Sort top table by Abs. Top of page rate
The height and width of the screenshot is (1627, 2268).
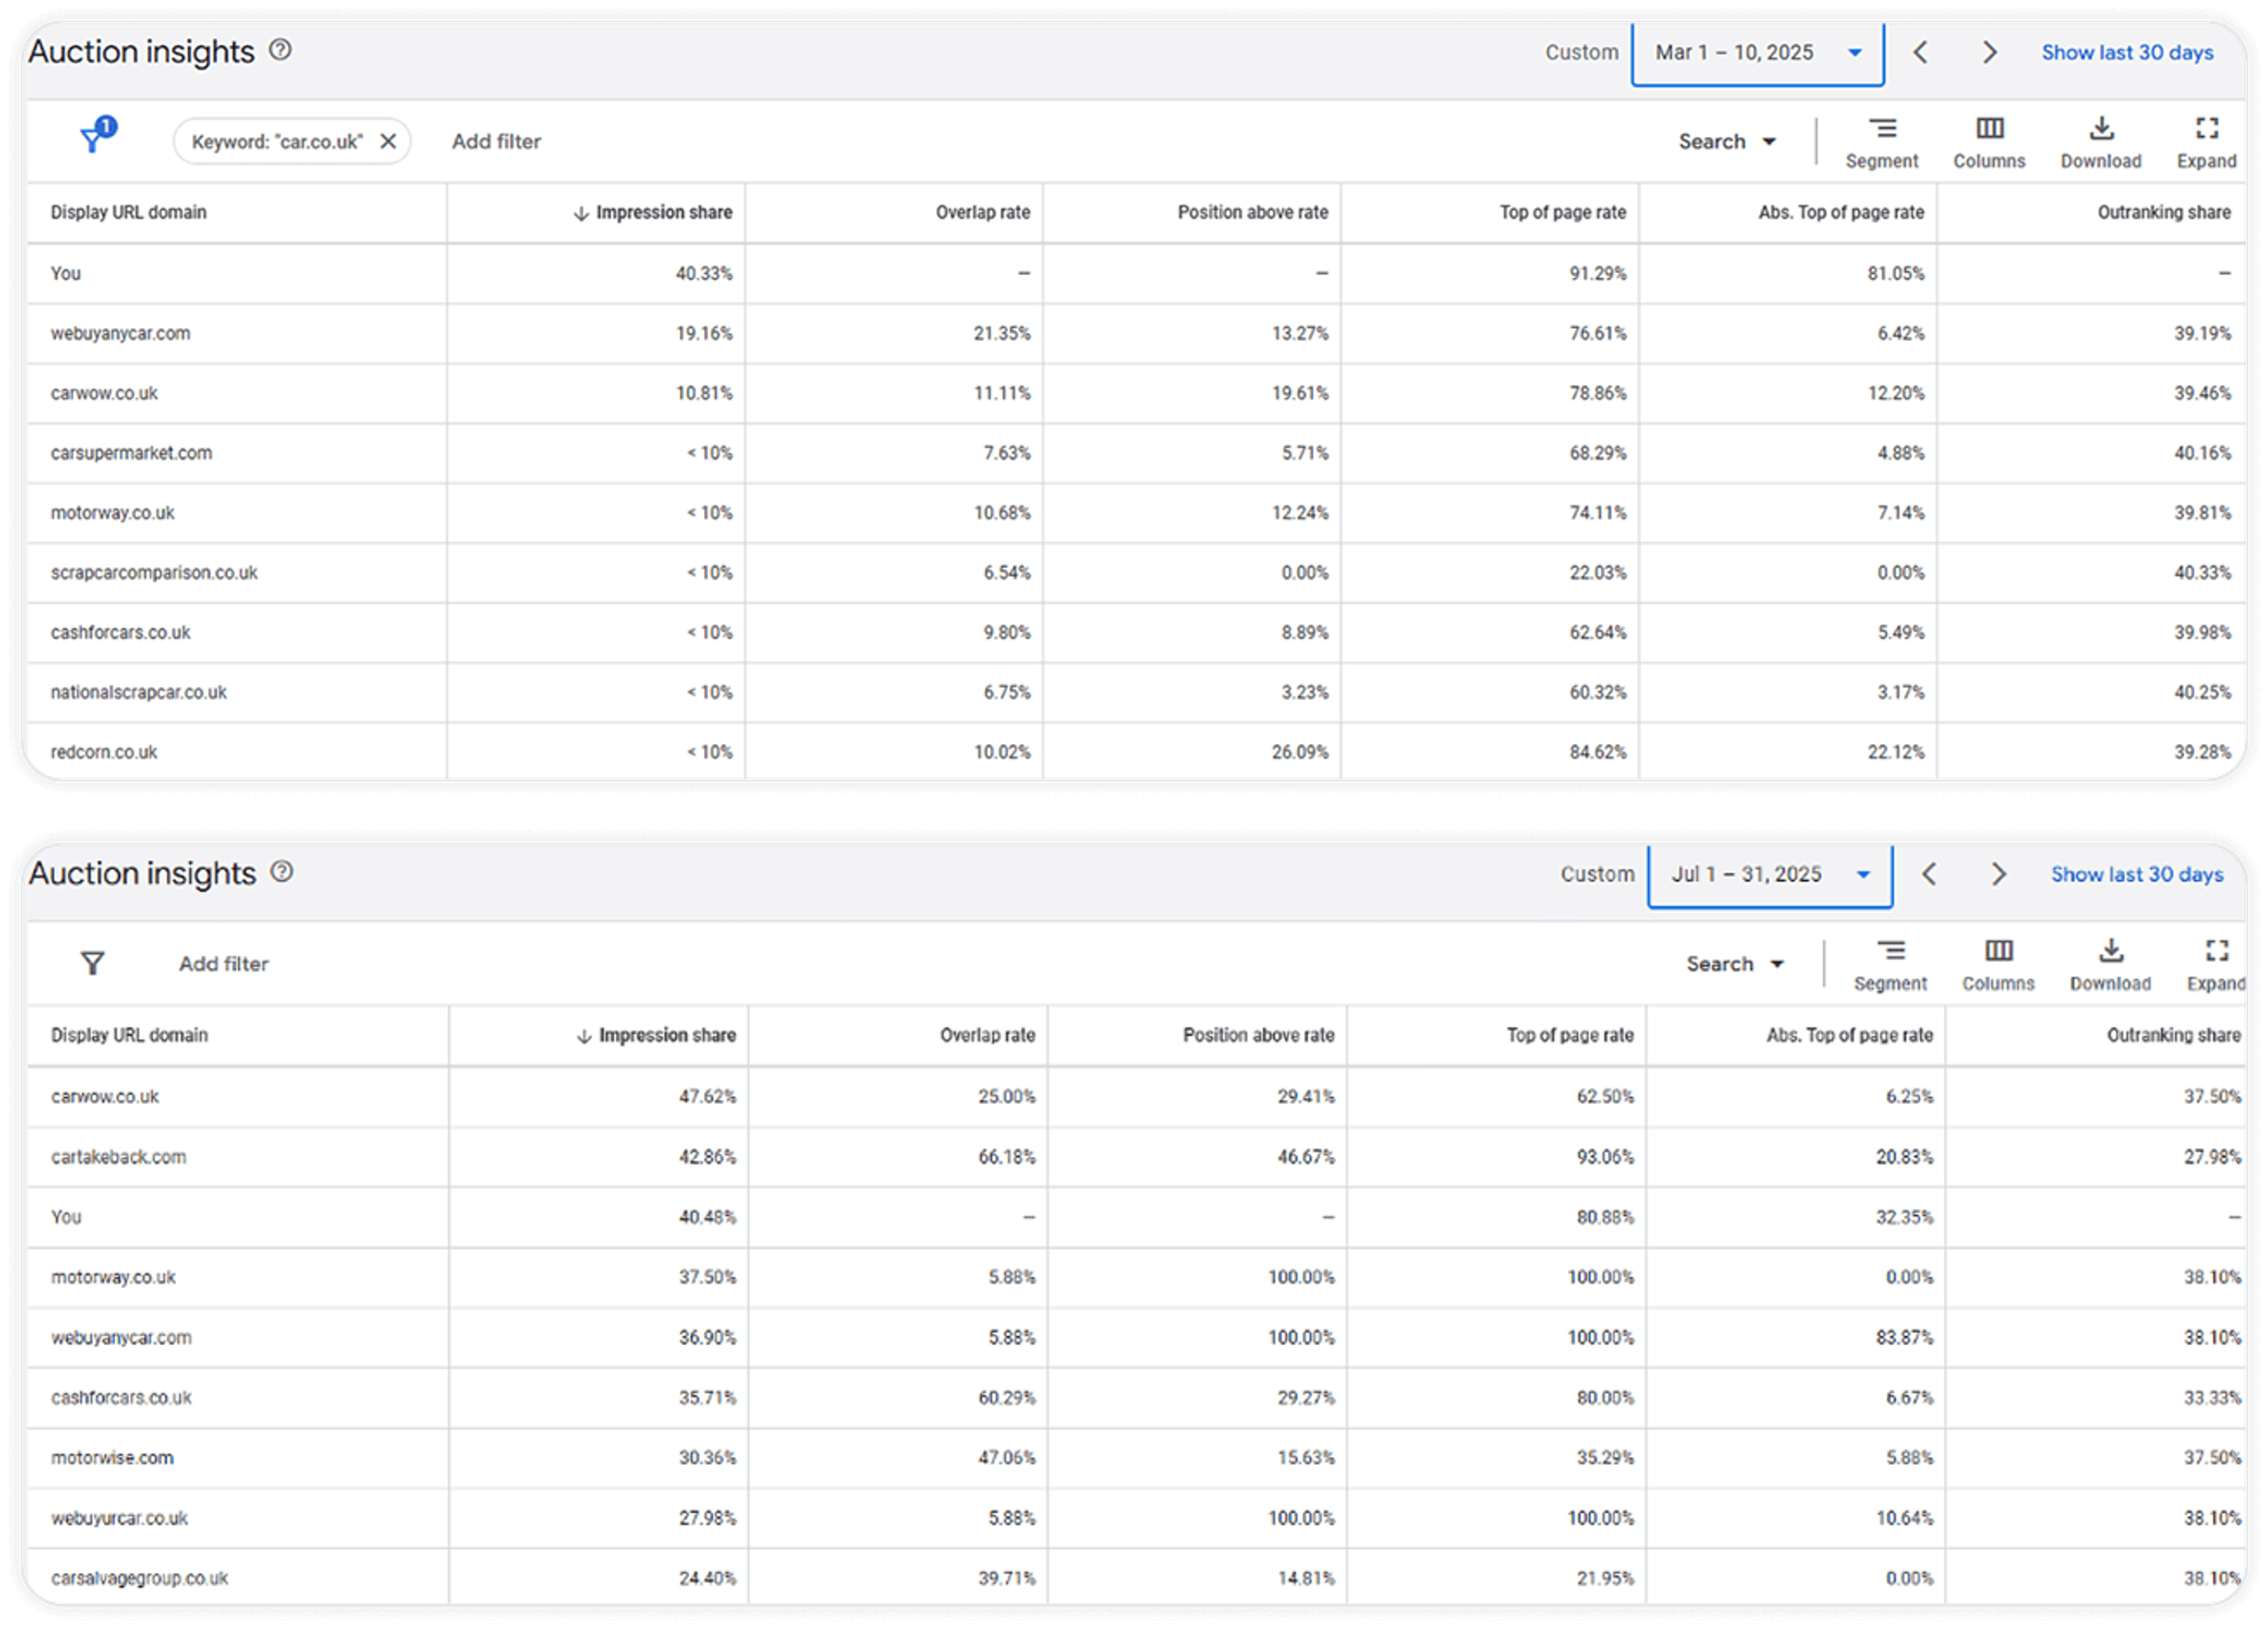click(1840, 212)
